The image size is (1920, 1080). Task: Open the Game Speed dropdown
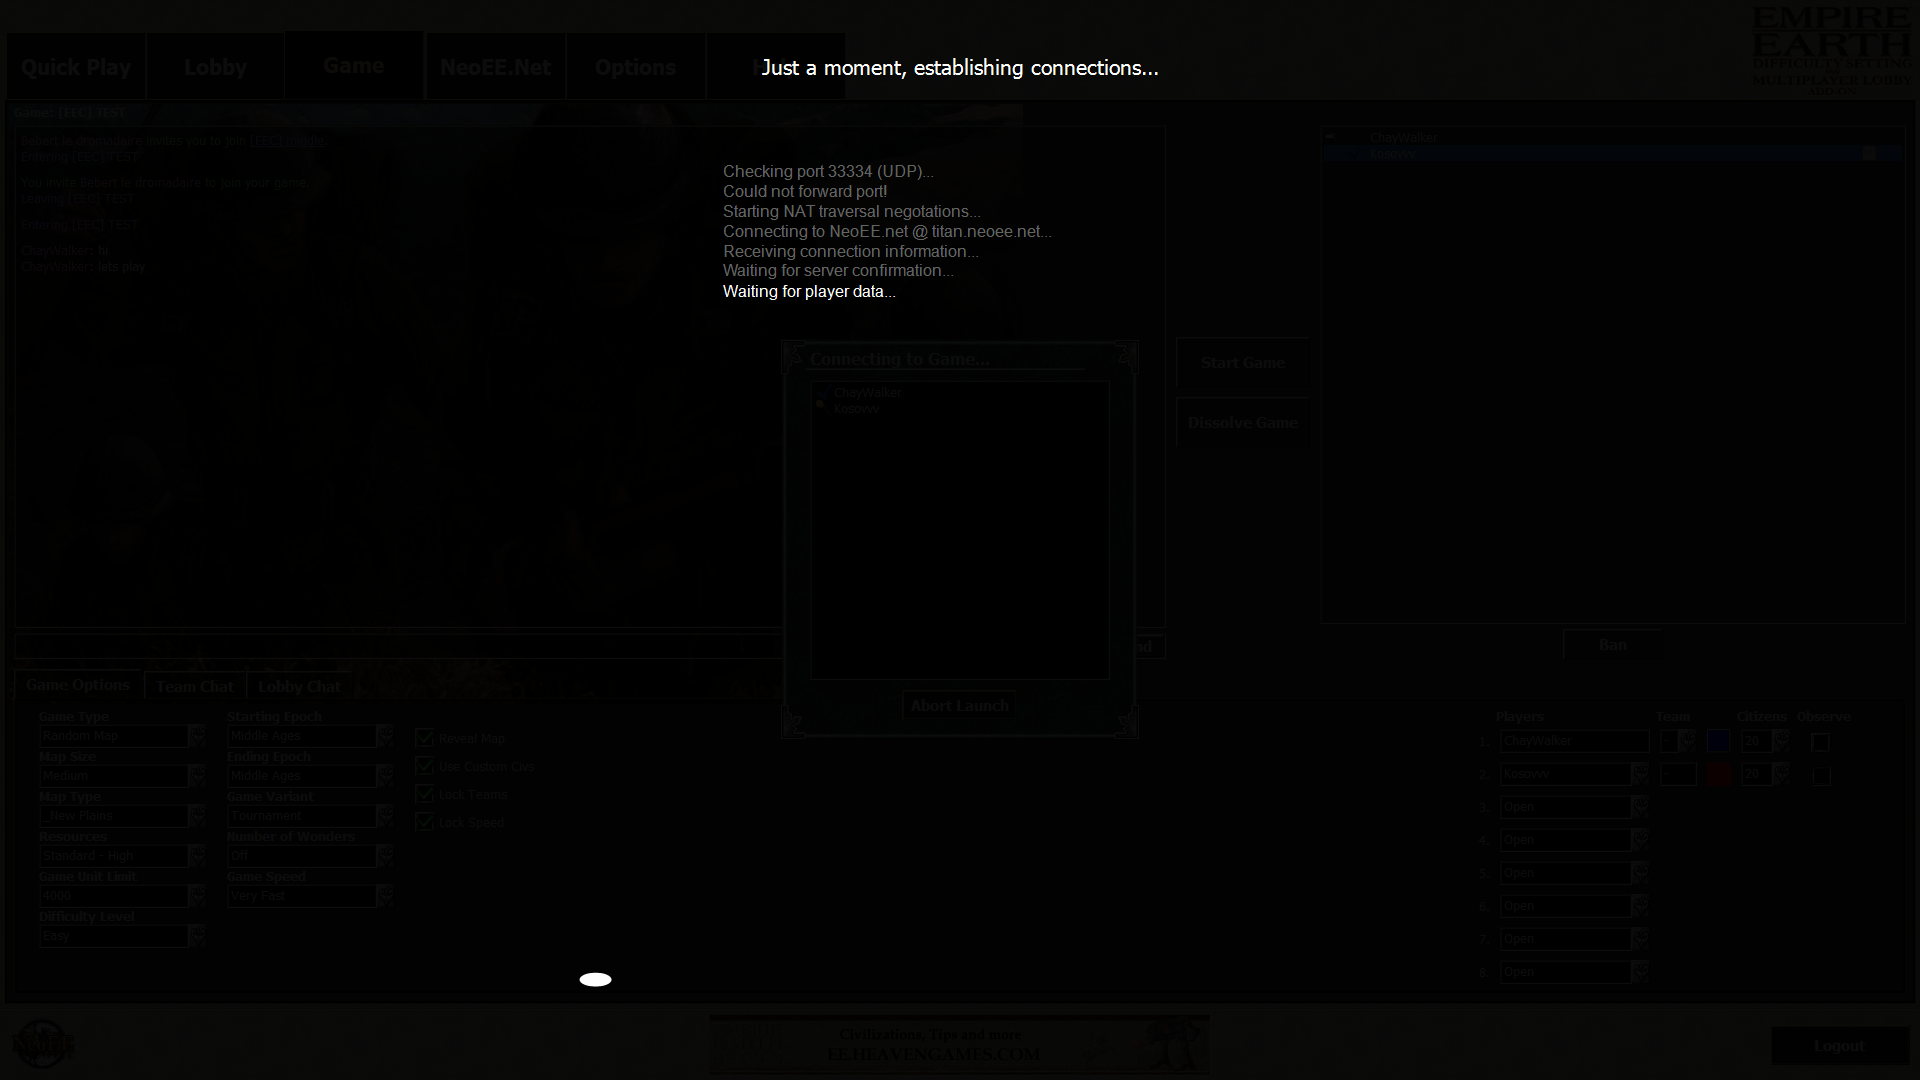[x=385, y=896]
